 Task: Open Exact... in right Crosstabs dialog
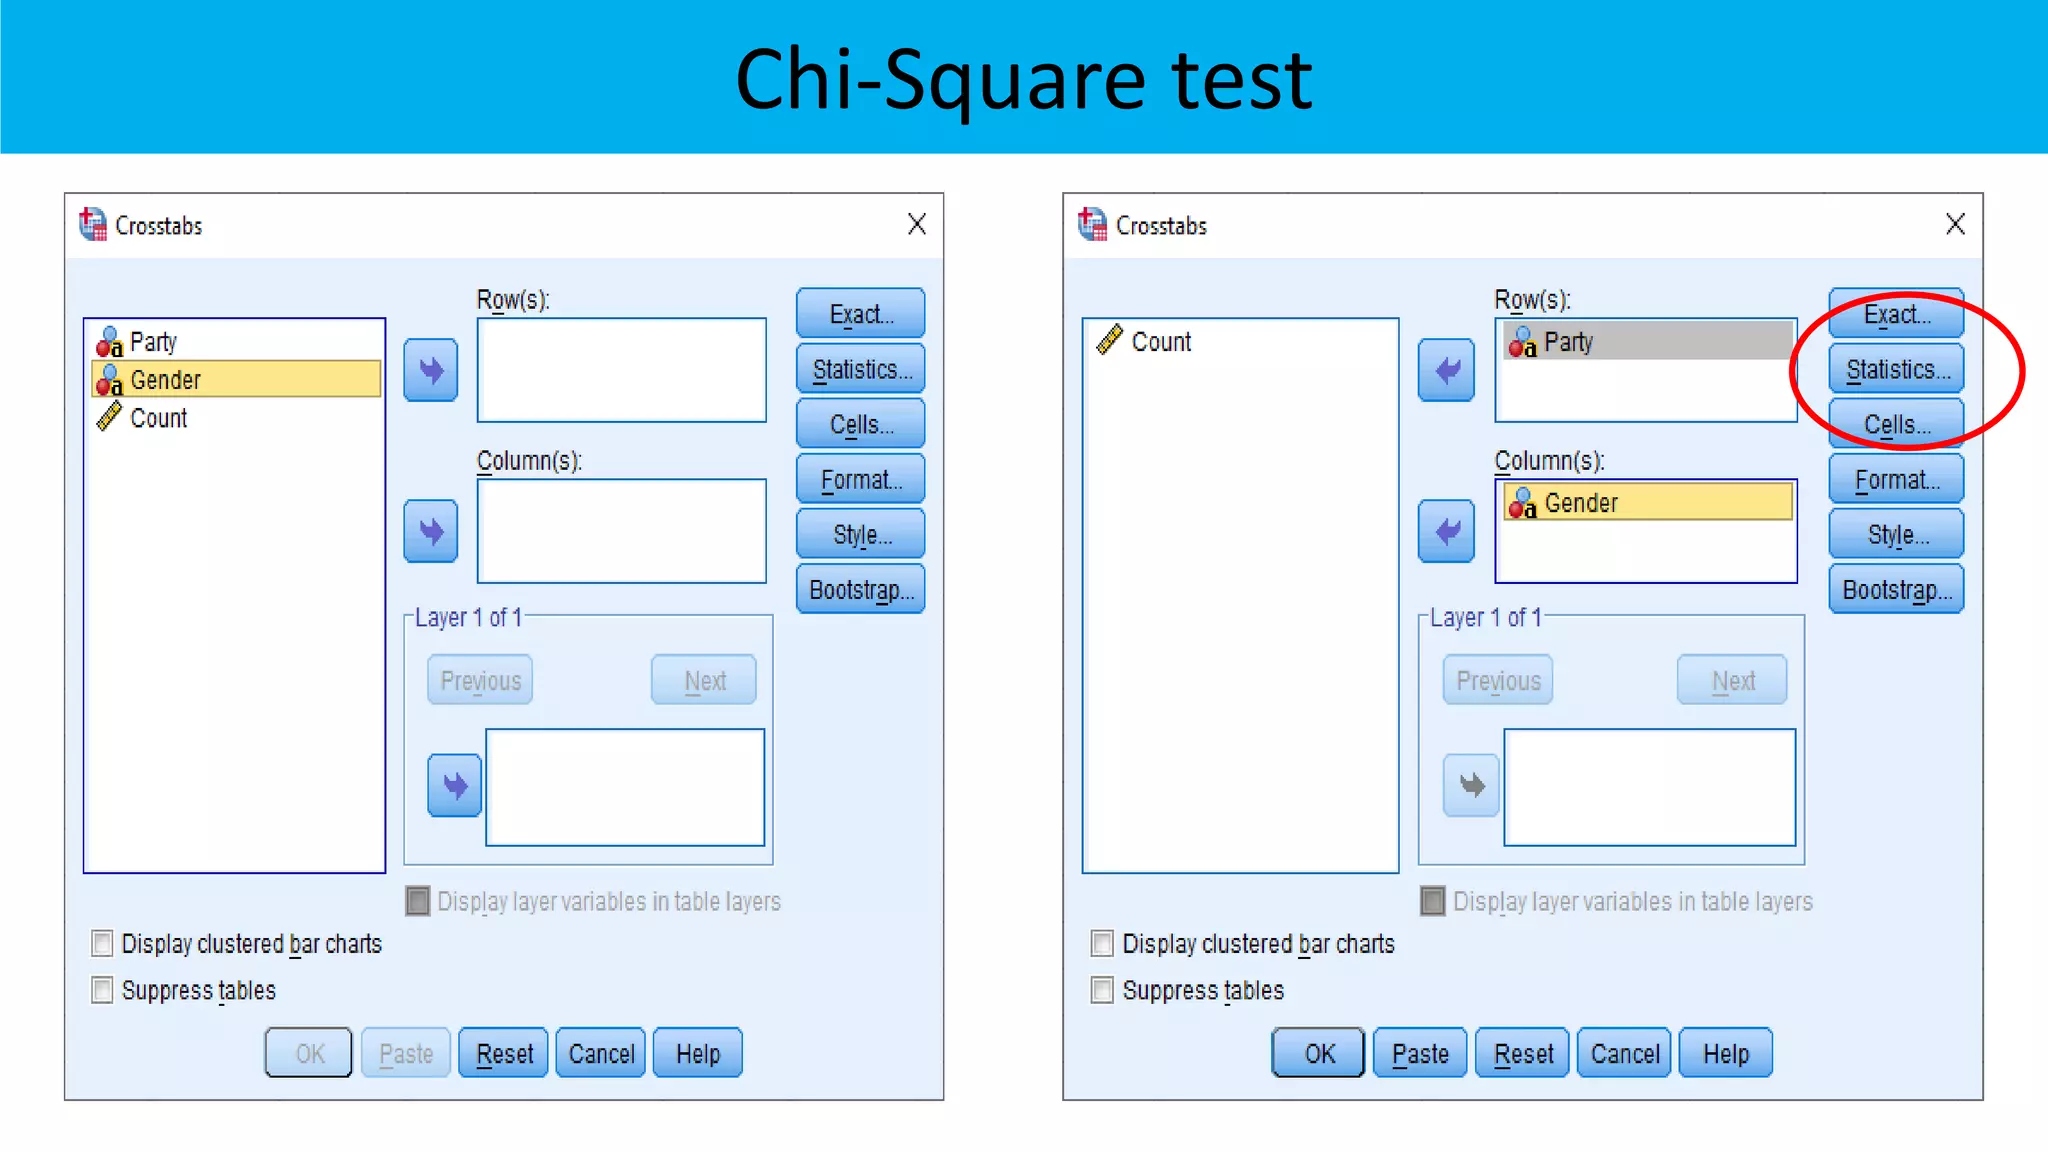click(x=1897, y=314)
